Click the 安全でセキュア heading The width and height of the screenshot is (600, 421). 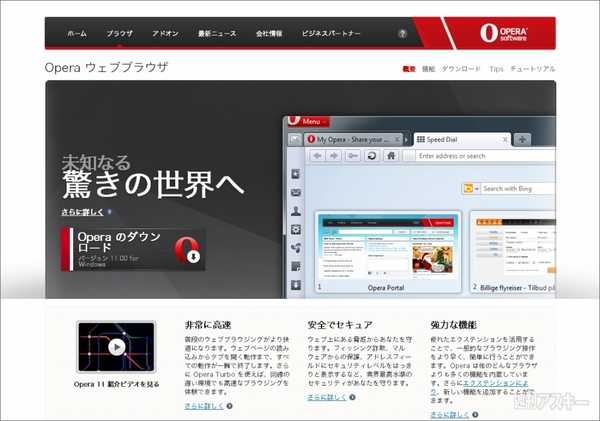340,325
